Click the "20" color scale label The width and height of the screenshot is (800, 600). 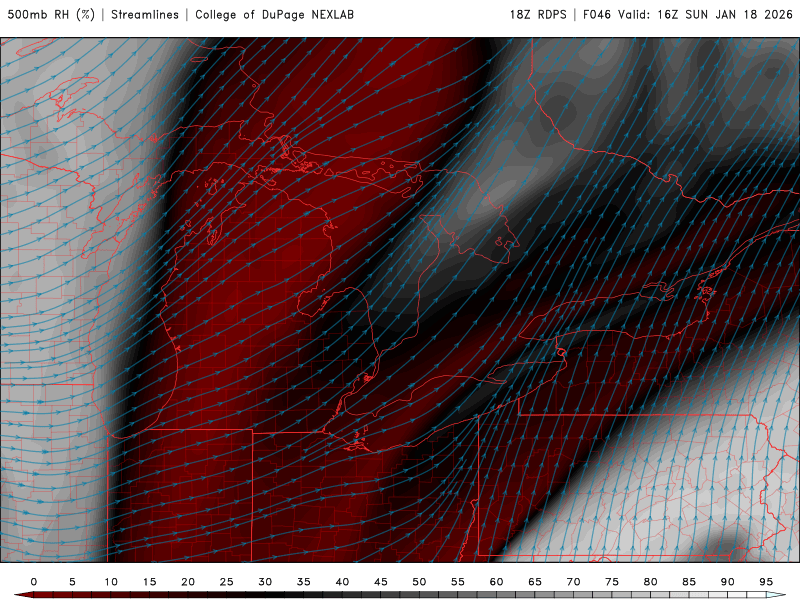(188, 582)
